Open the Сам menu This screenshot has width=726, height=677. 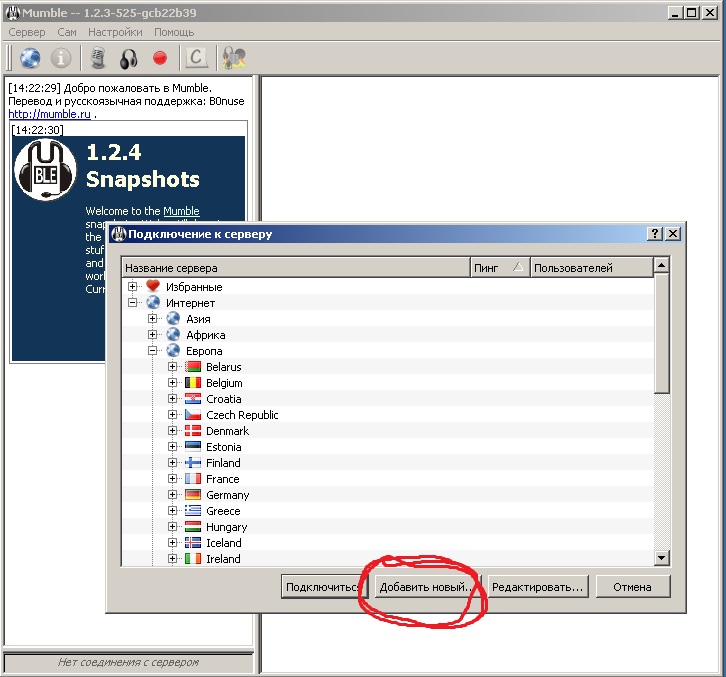coord(67,32)
